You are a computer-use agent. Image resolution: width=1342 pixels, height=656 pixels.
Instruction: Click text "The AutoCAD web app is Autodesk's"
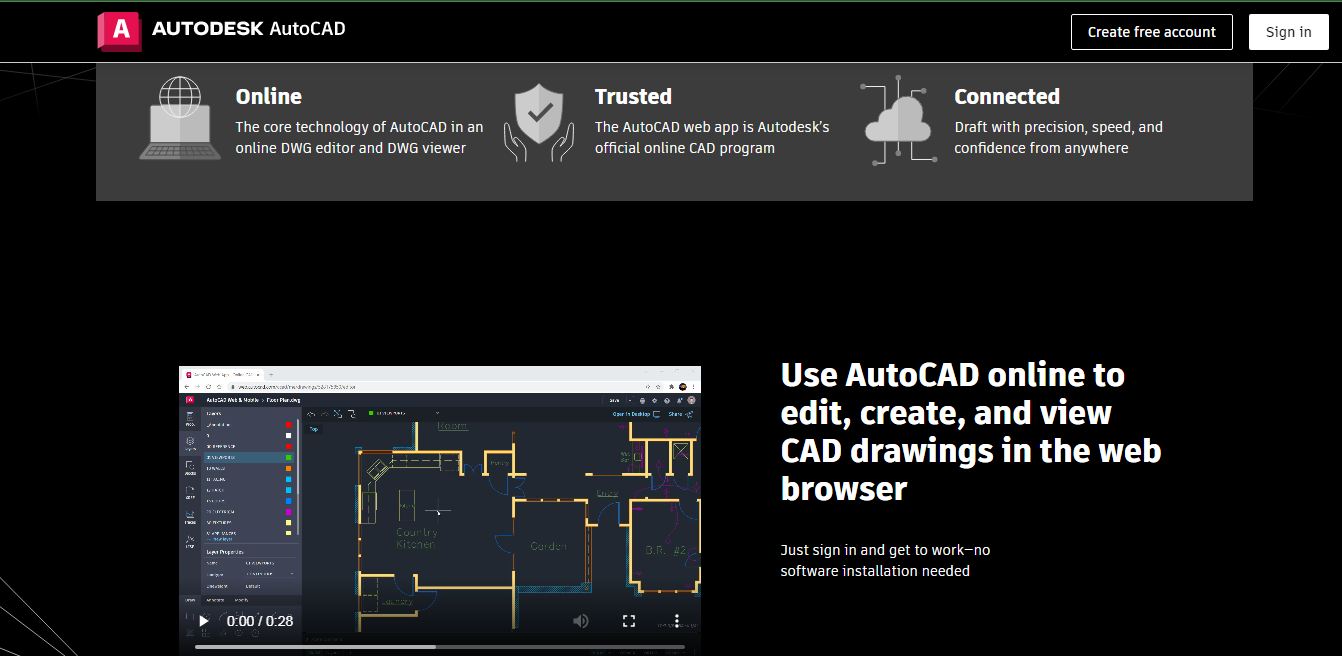tap(712, 127)
